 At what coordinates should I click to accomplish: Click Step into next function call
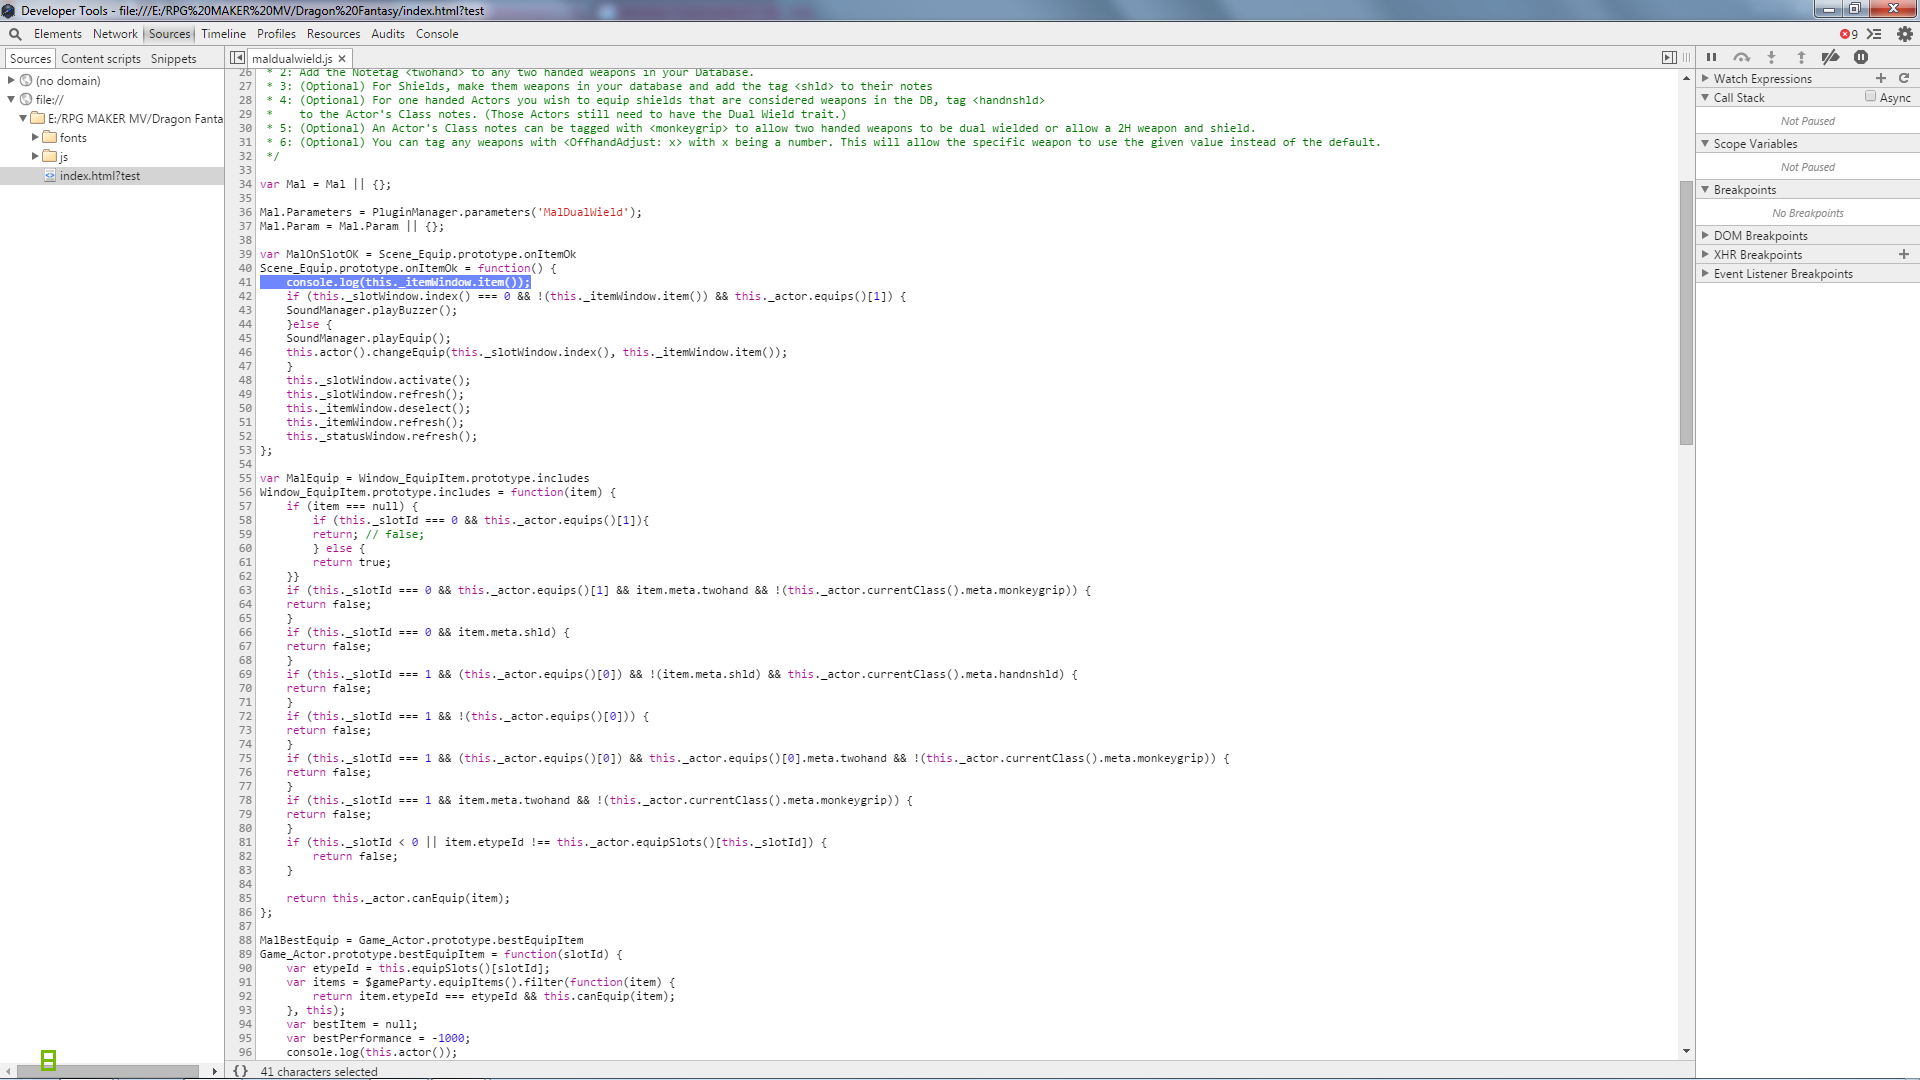coord(1771,58)
